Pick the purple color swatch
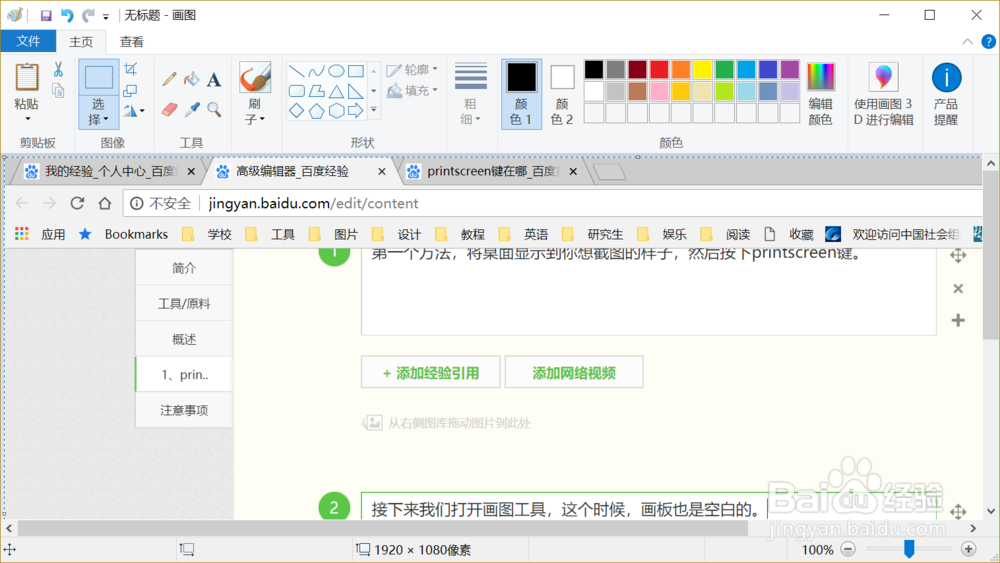 790,69
